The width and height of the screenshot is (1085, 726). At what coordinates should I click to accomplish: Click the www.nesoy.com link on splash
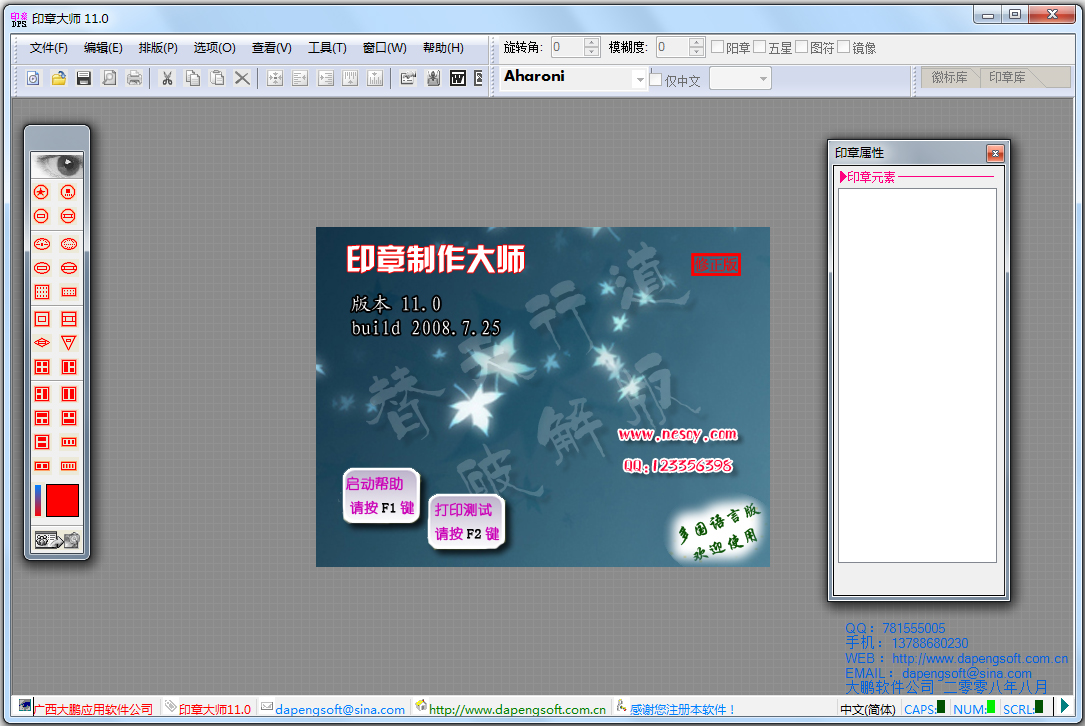677,435
